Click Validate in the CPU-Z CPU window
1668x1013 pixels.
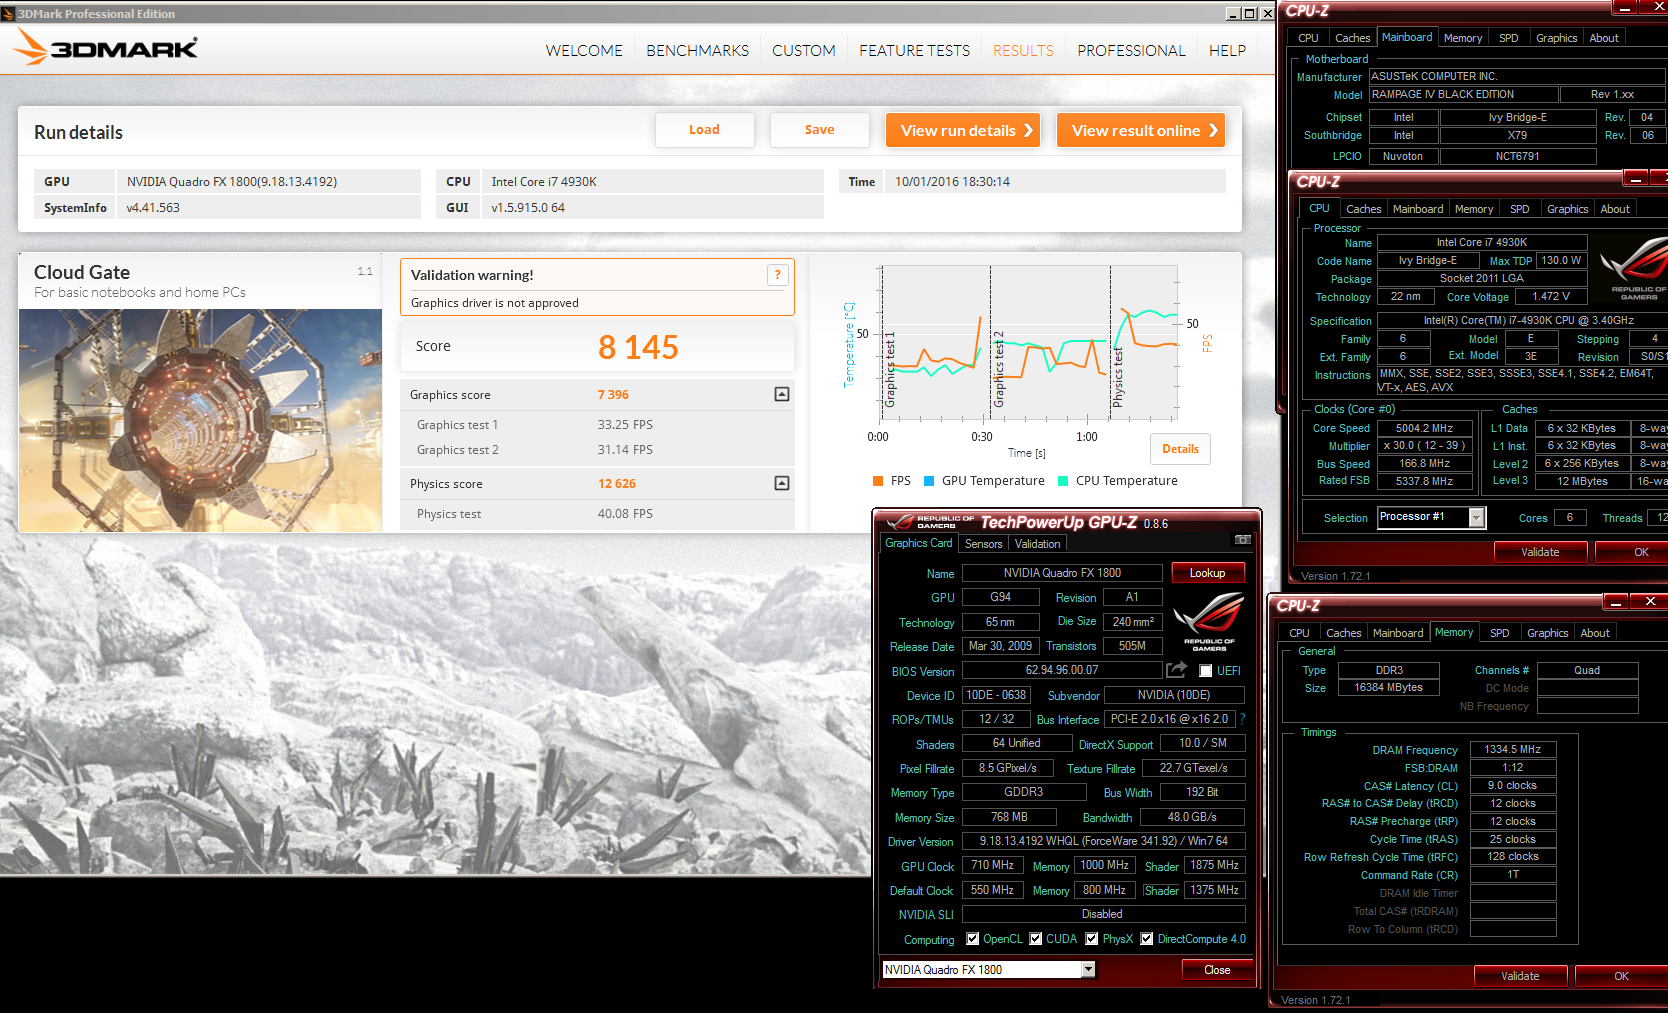click(x=1540, y=552)
